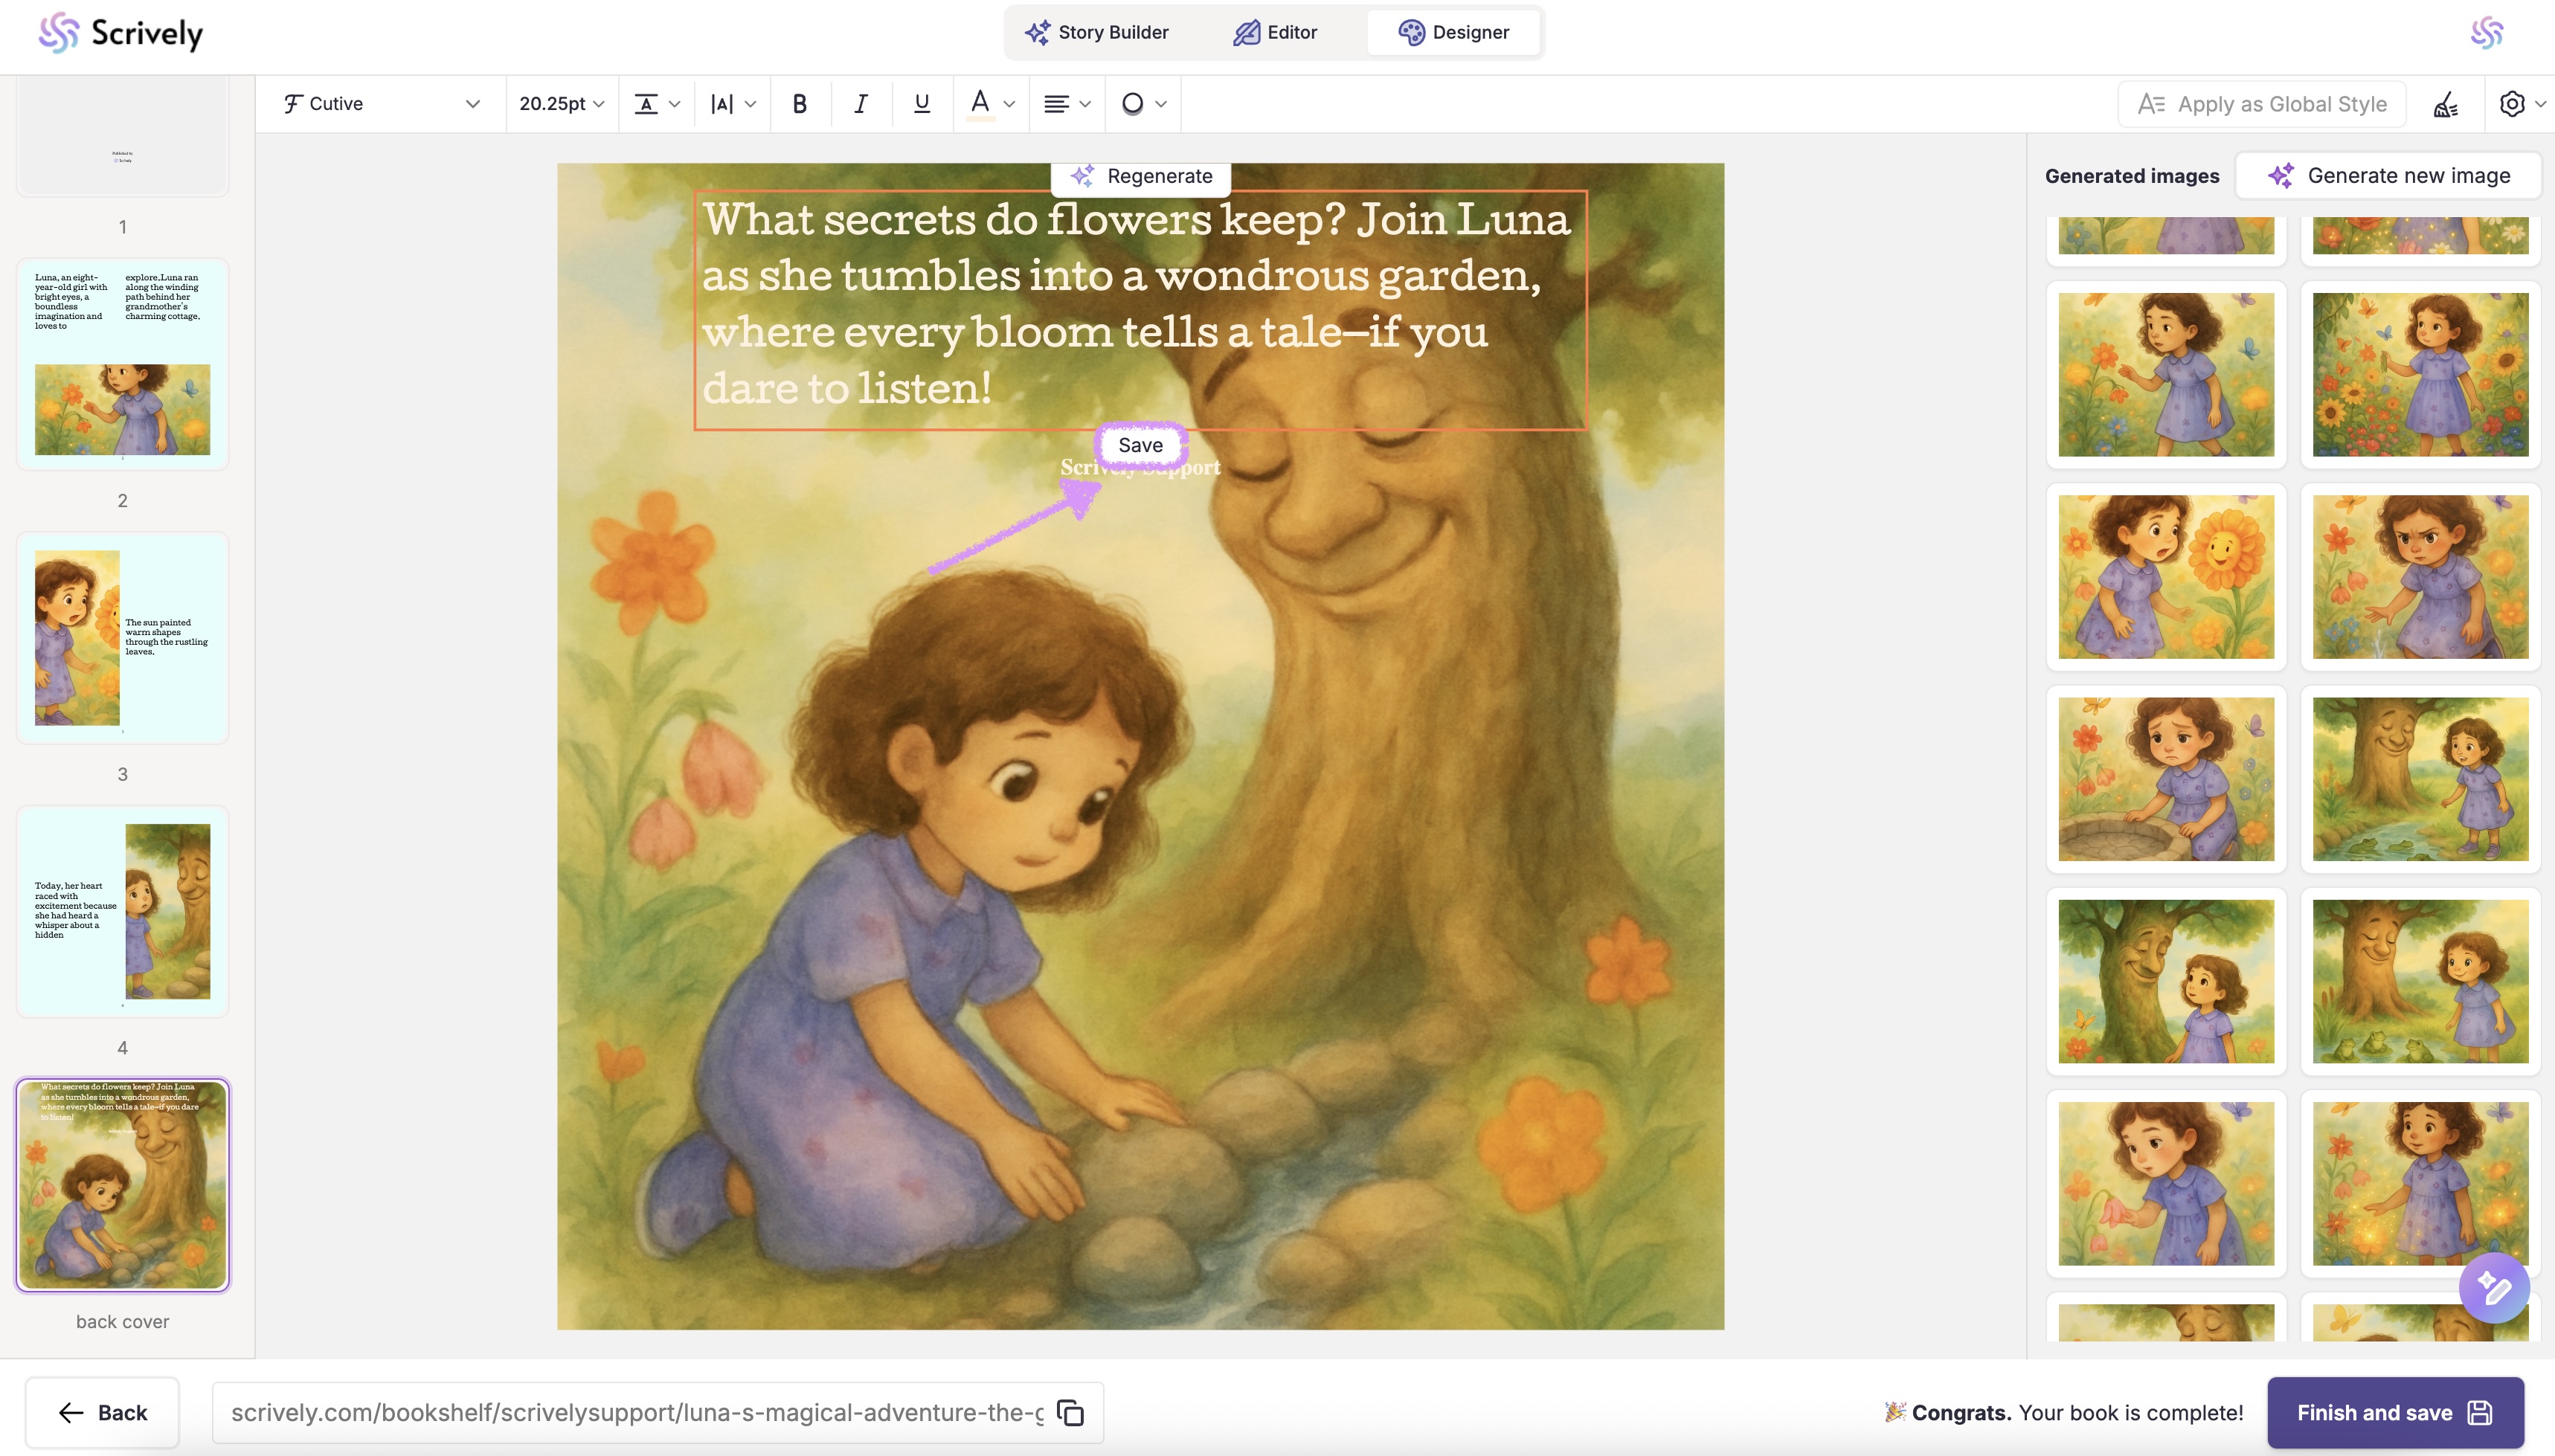Click the floating magic pencil button
Viewport: 2555px width, 1456px height.
tap(2493, 1288)
